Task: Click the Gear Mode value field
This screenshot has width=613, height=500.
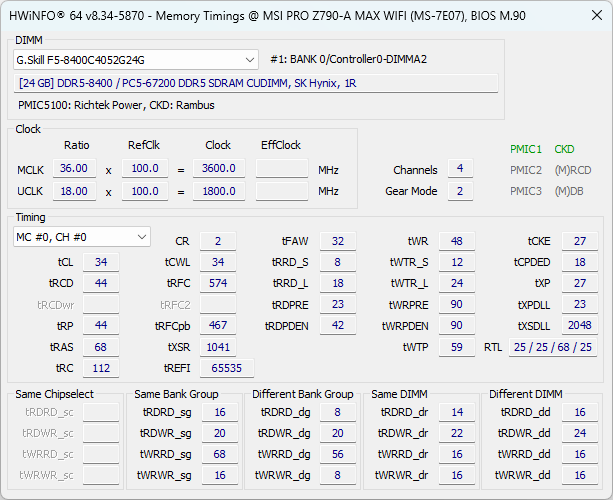Action: click(460, 190)
